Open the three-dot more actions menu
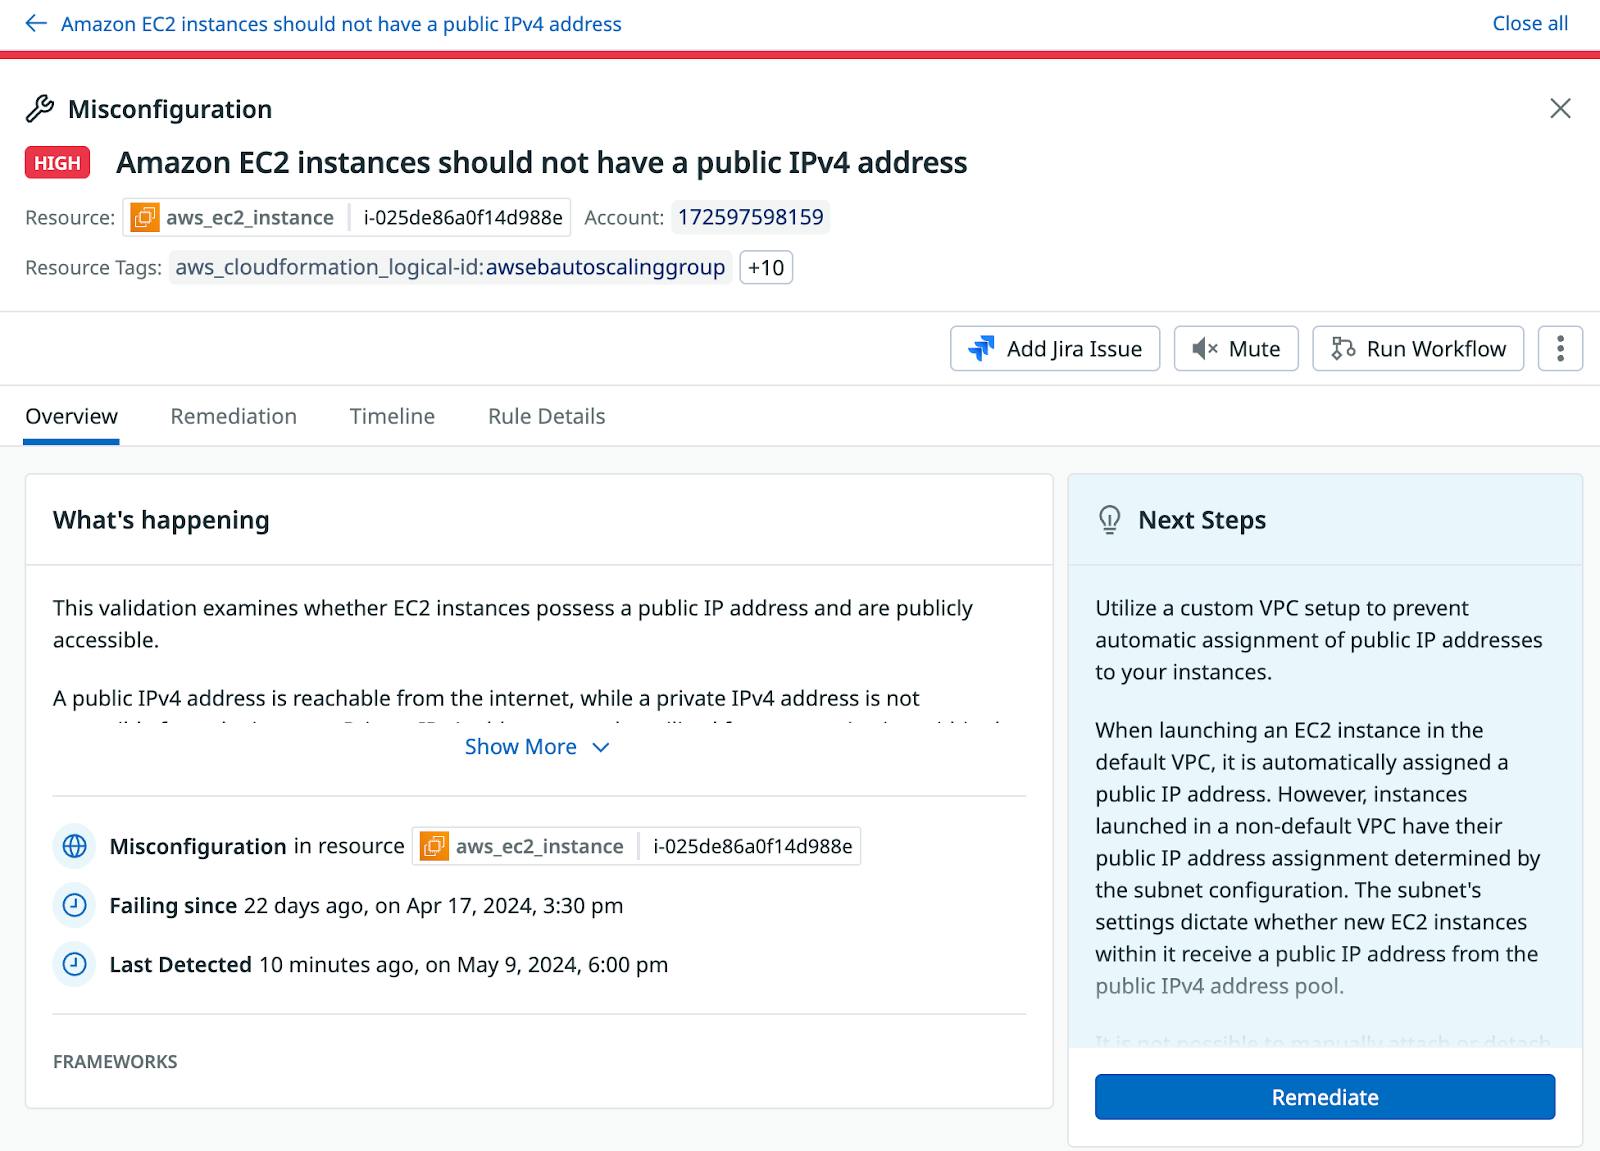The width and height of the screenshot is (1600, 1151). (x=1559, y=348)
